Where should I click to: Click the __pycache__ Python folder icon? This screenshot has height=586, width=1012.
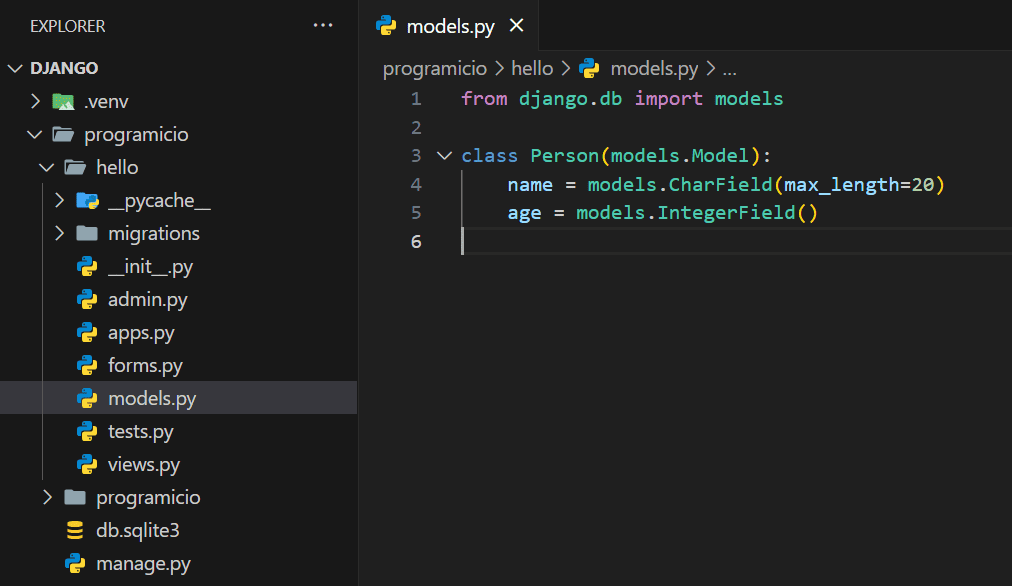87,201
